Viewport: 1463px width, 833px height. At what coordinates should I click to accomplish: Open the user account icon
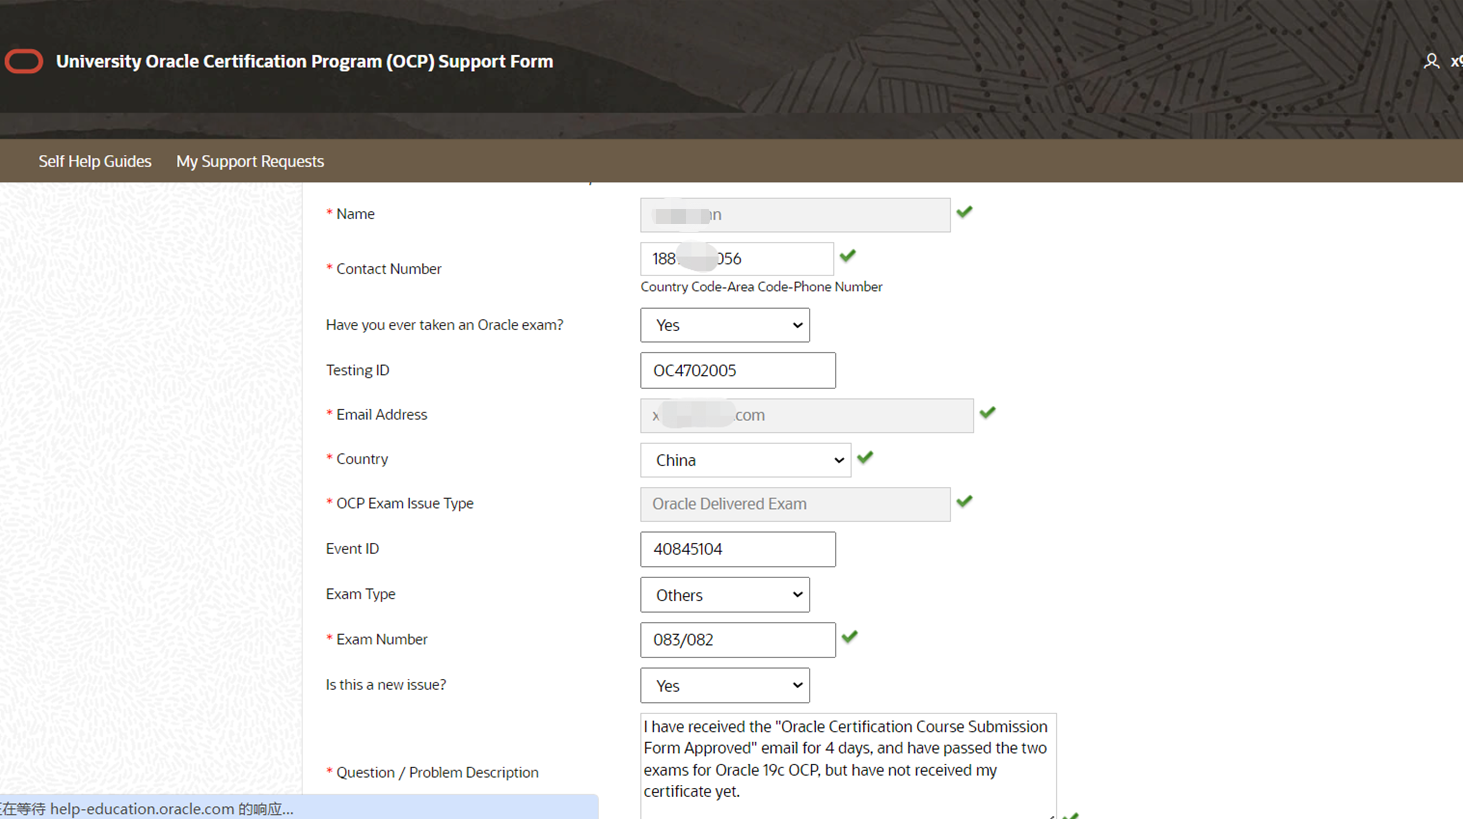tap(1431, 61)
